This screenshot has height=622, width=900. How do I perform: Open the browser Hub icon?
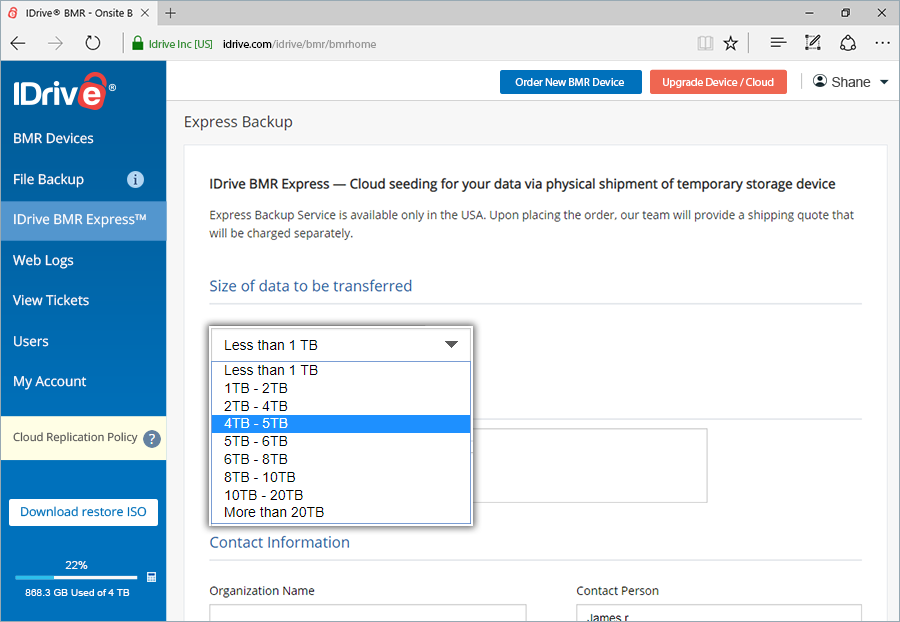[778, 43]
